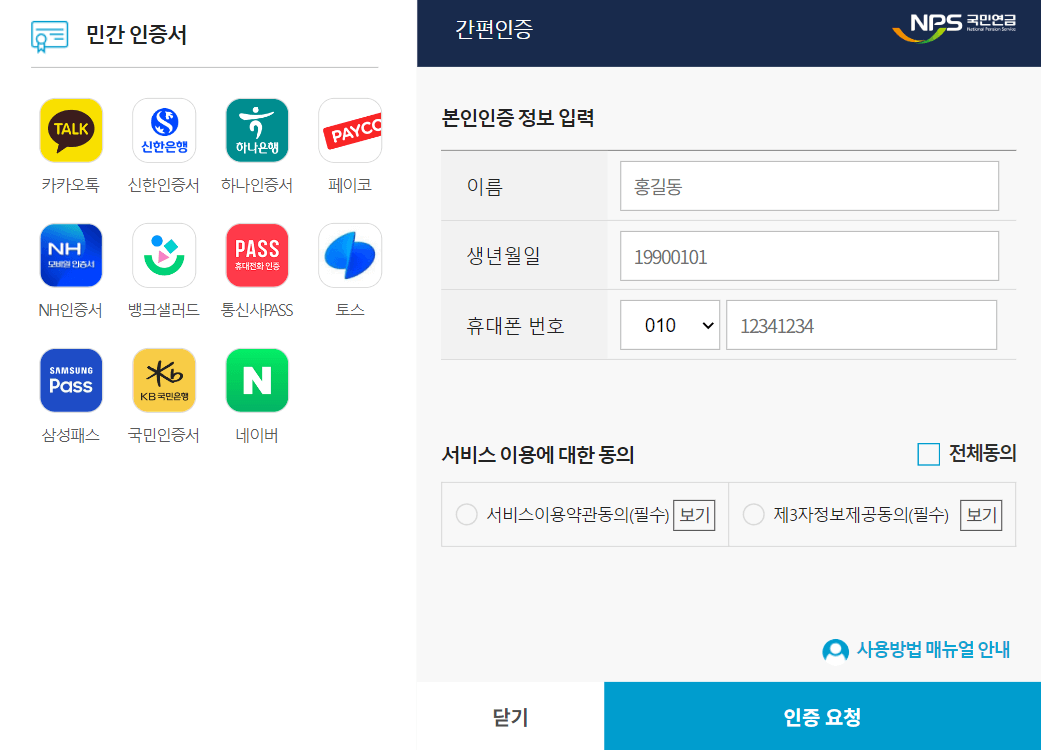Select the 서비스이용약관동의 radio button

click(x=466, y=514)
